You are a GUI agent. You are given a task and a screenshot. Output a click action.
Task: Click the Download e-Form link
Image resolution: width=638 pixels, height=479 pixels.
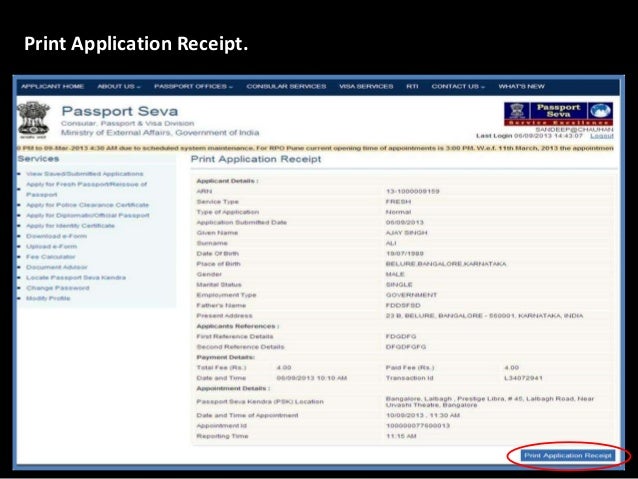pos(56,236)
